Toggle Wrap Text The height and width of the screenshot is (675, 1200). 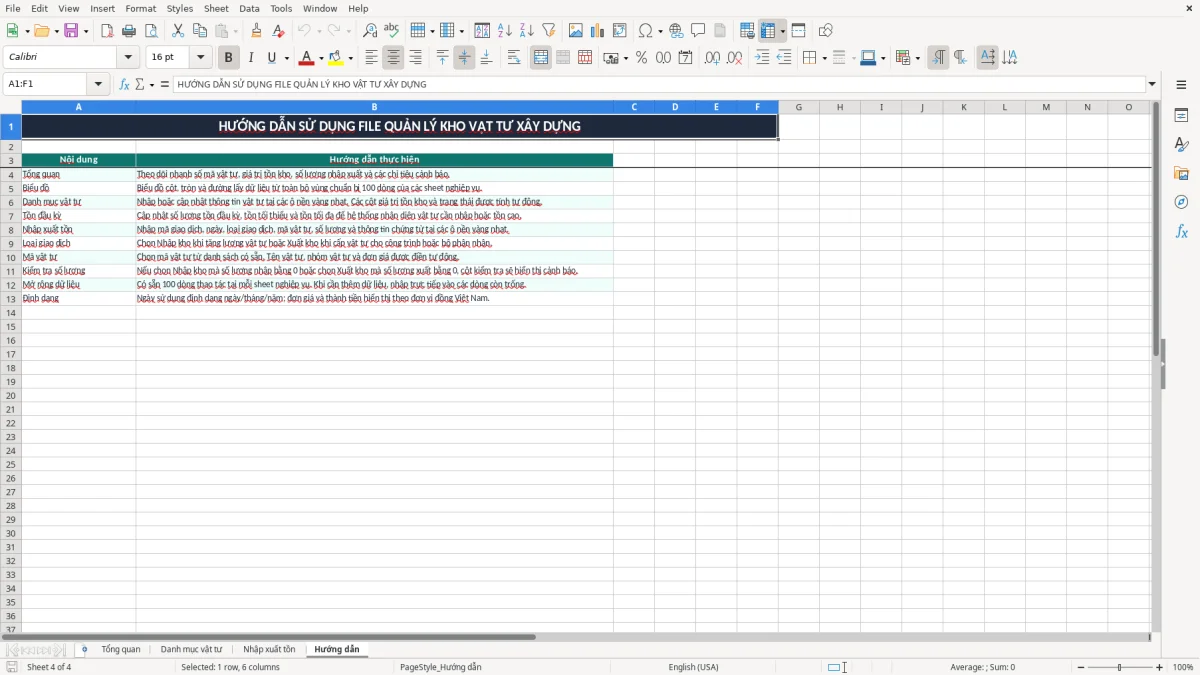coord(514,58)
